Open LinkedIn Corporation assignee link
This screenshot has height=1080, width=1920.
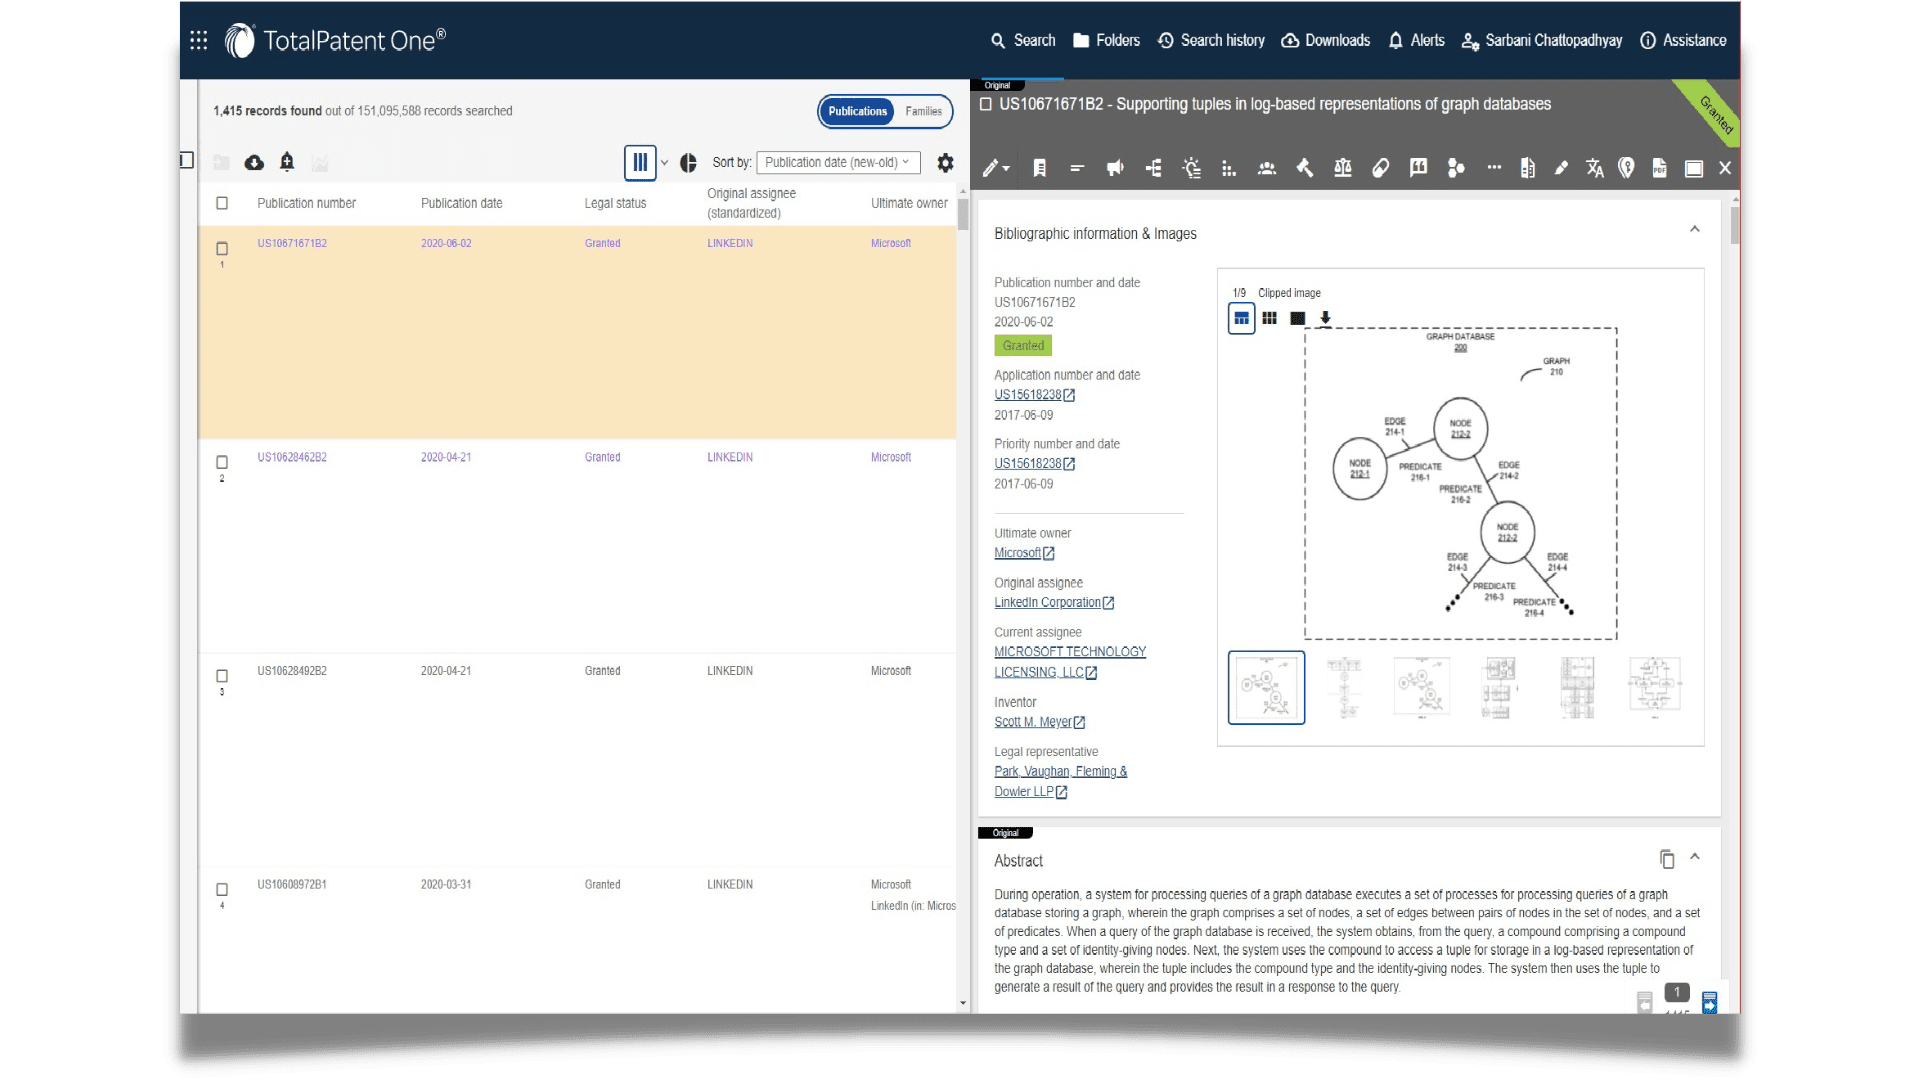coord(1054,603)
